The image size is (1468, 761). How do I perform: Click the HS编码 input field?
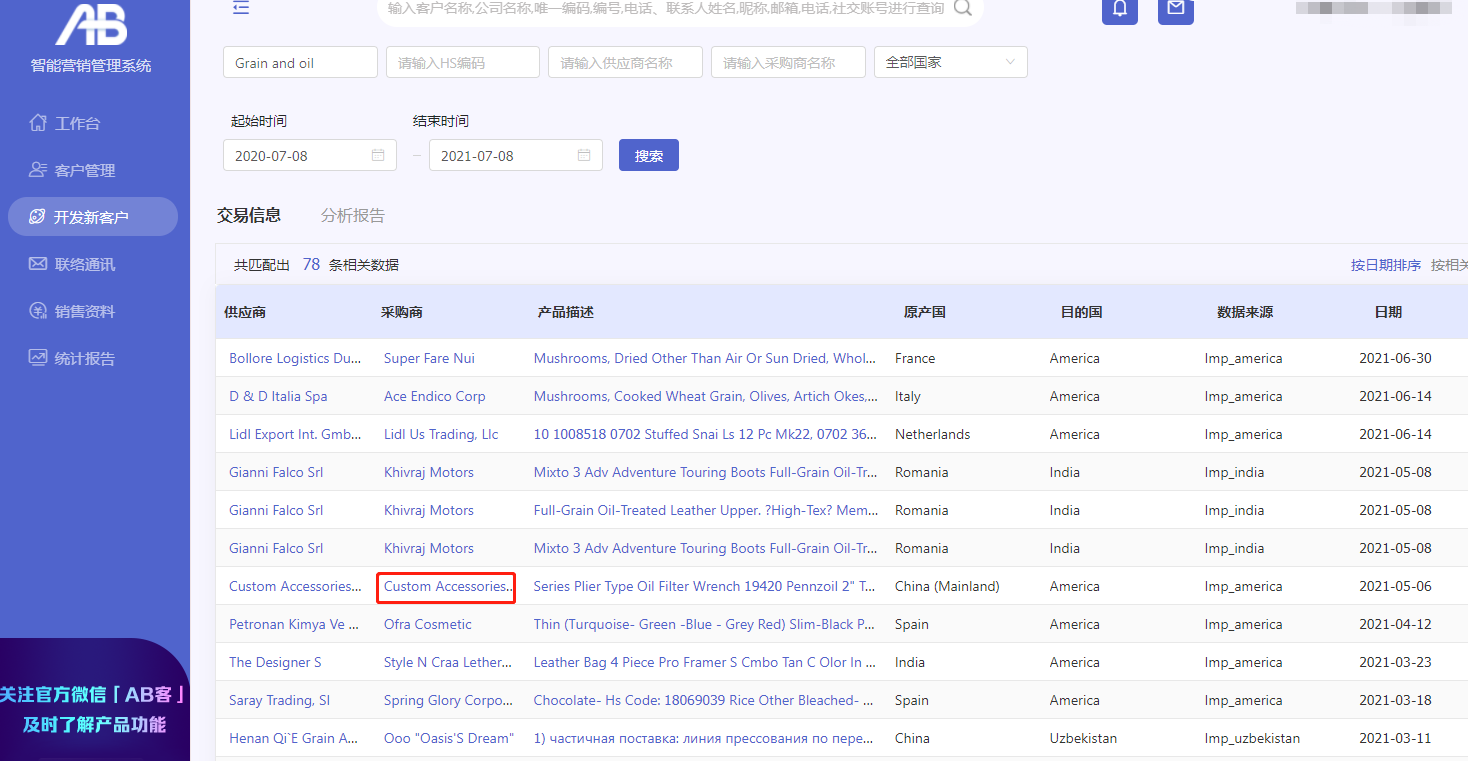tap(463, 62)
